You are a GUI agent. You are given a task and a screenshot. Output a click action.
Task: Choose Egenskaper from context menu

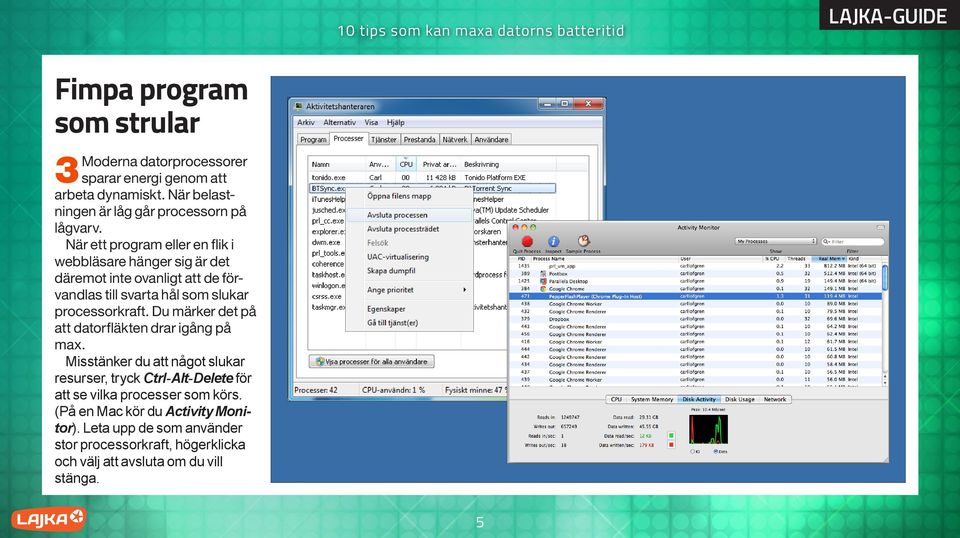(x=410, y=309)
